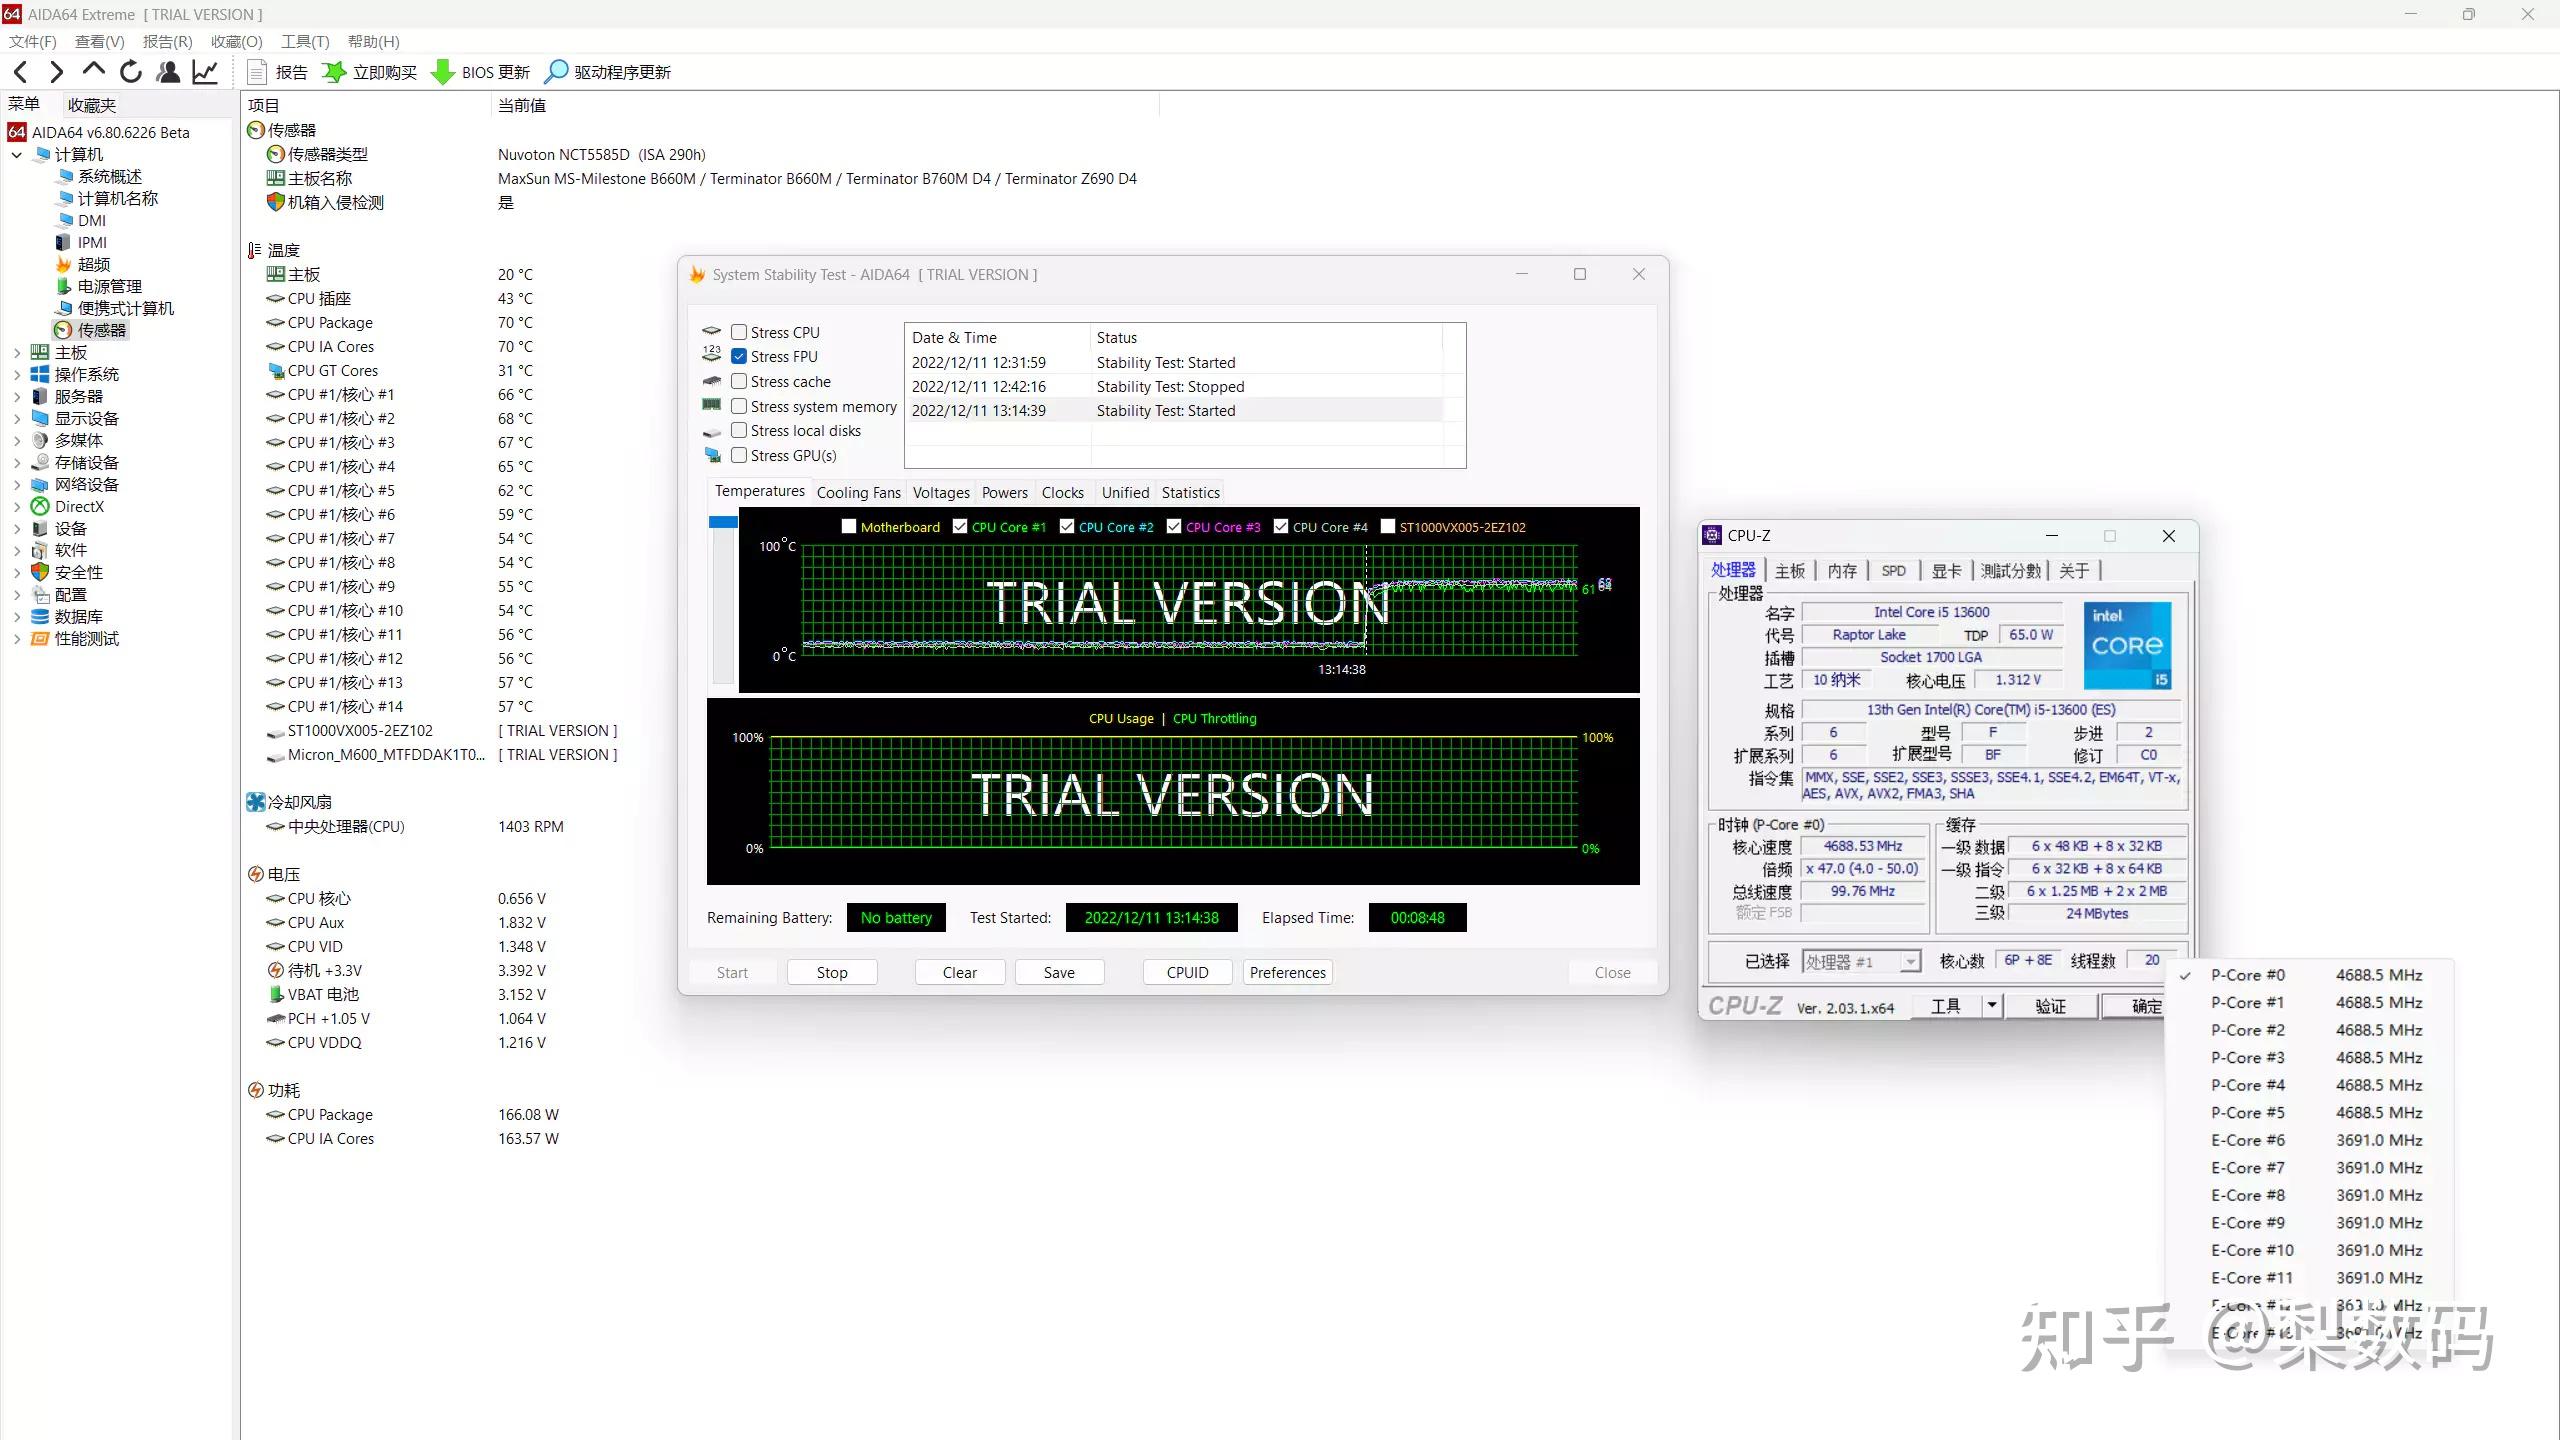Viewport: 2560px width, 1440px height.
Task: Expand the 主板 tree node
Action: (17, 352)
